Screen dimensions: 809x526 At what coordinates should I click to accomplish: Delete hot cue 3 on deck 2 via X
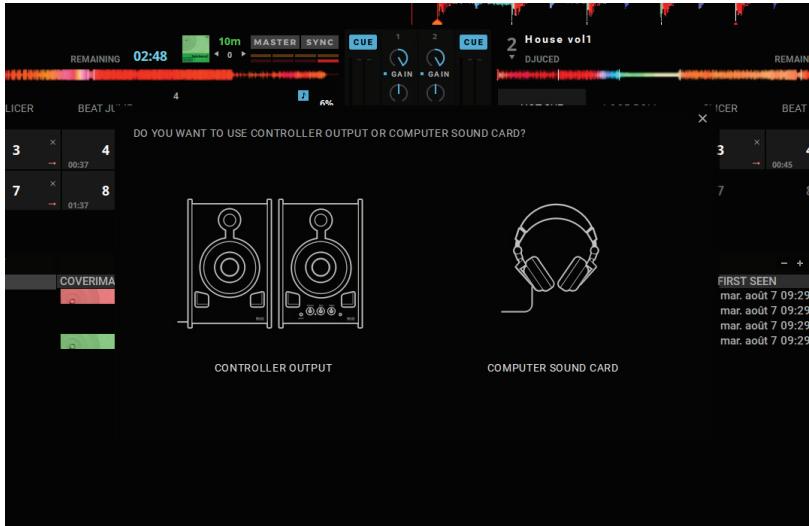756,142
